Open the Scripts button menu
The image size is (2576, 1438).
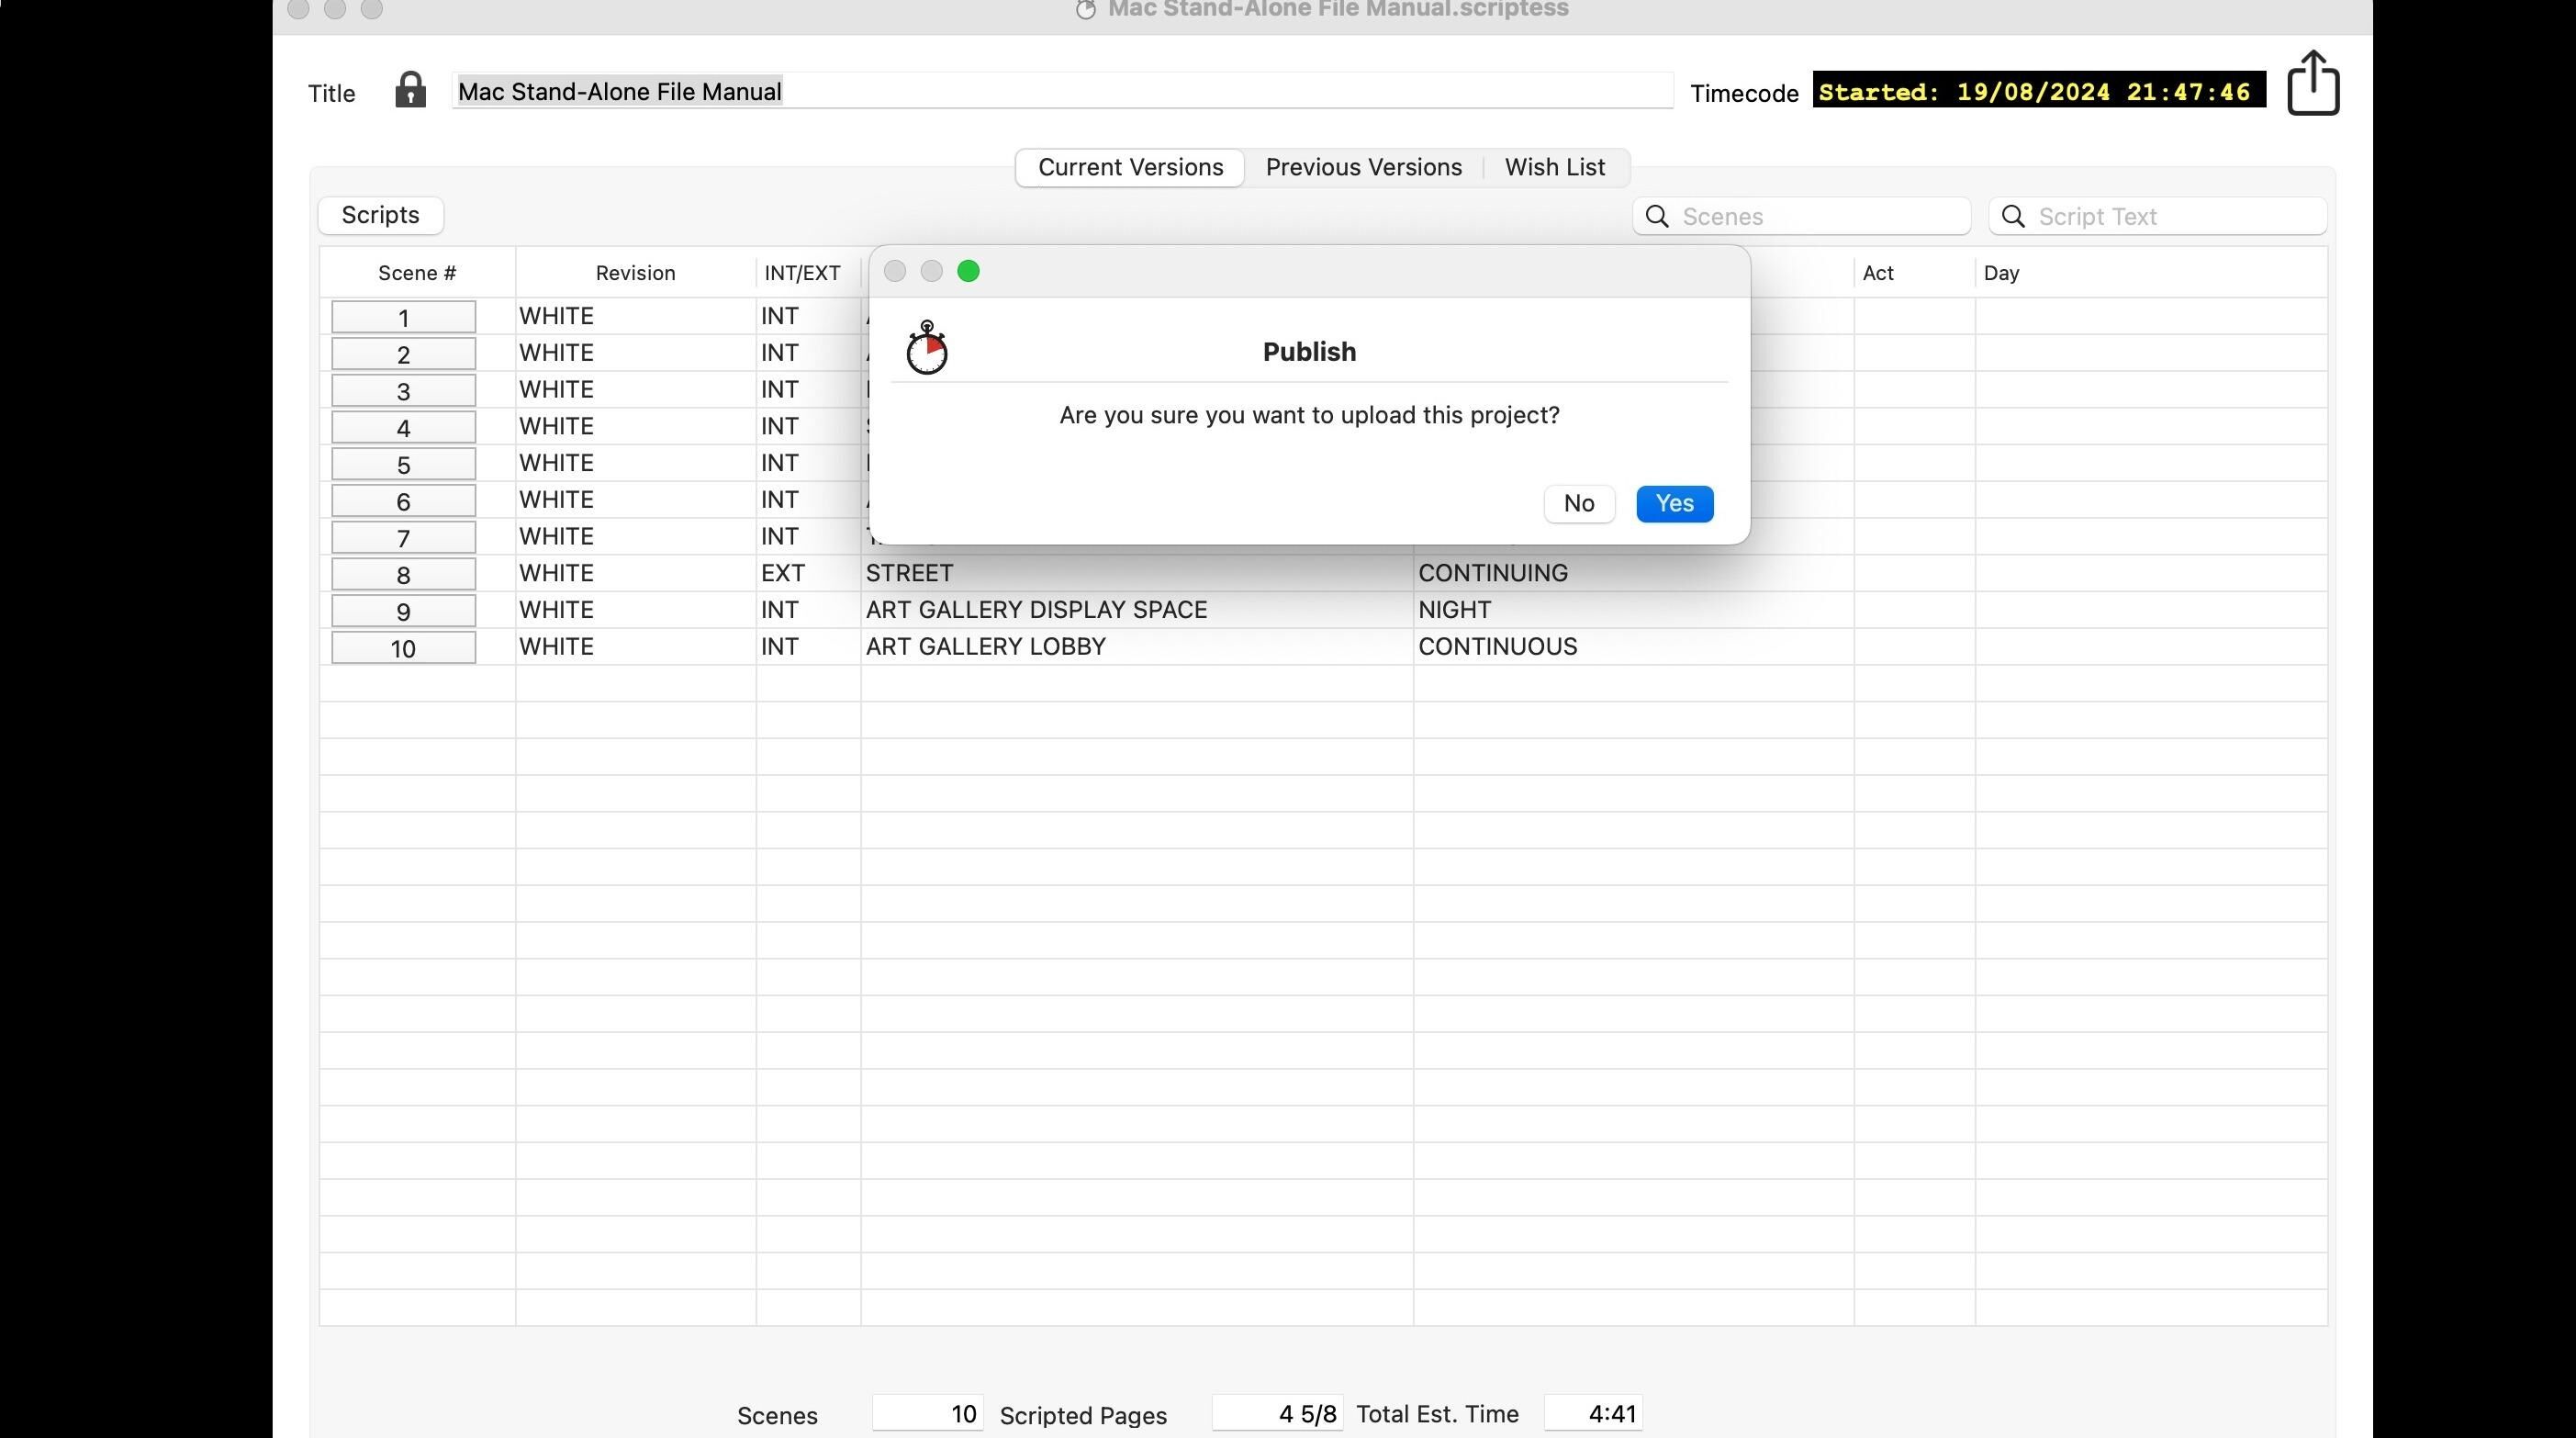380,216
